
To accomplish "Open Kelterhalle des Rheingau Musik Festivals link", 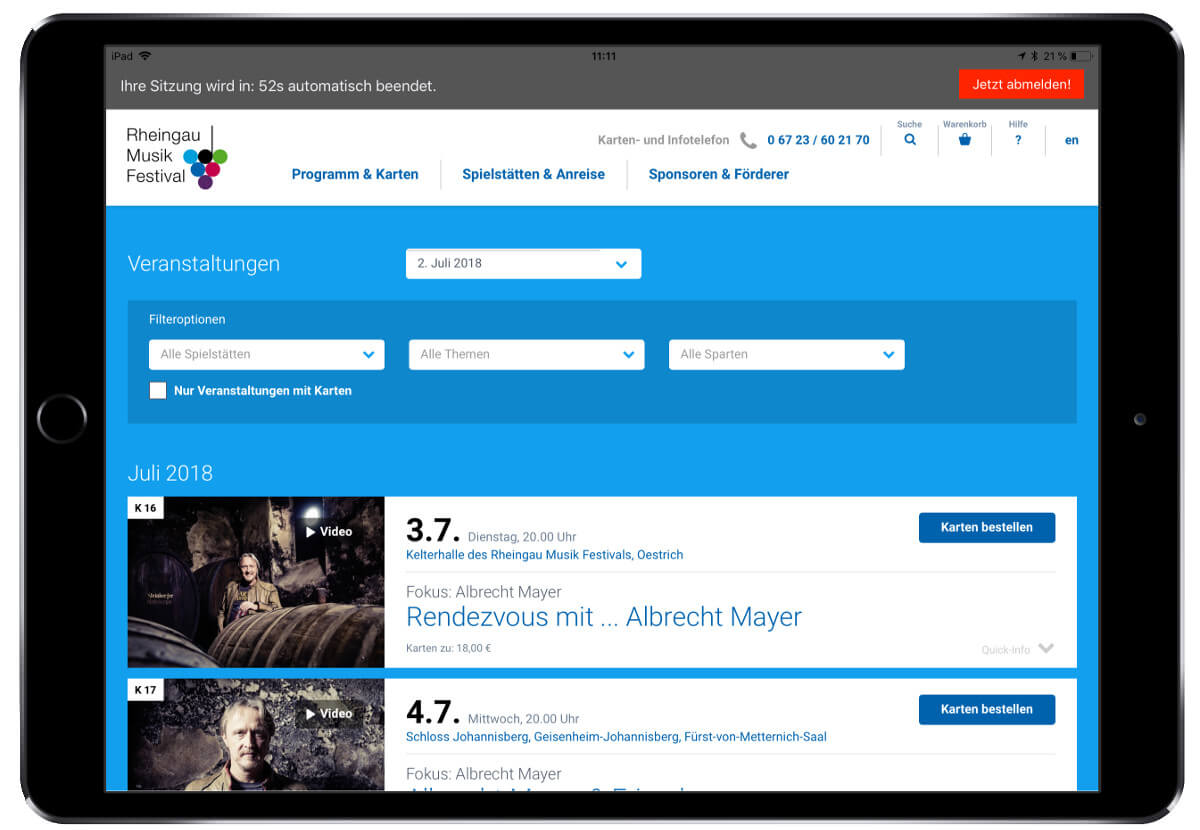I will coord(544,555).
